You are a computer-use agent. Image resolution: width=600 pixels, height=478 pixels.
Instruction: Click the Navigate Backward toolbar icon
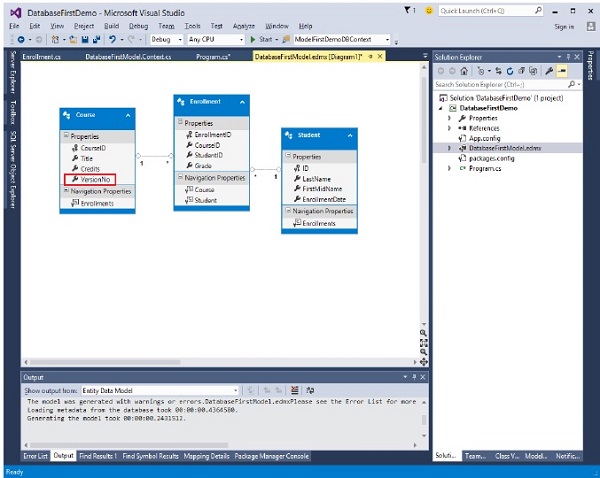[x=21, y=39]
